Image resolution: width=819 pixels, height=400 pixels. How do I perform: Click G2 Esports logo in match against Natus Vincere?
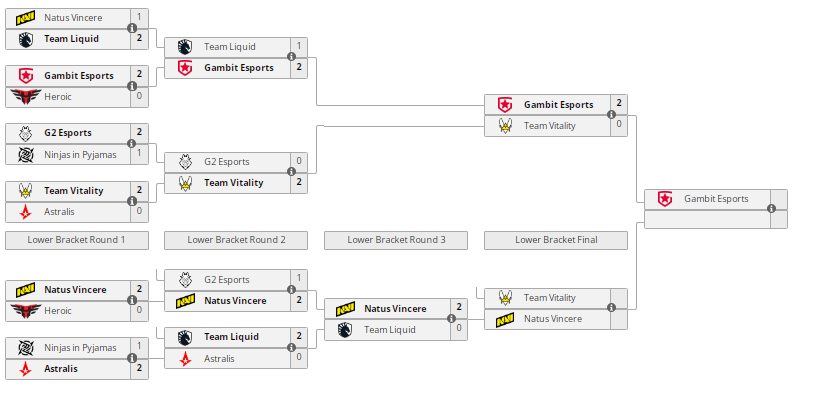pyautogui.click(x=184, y=280)
